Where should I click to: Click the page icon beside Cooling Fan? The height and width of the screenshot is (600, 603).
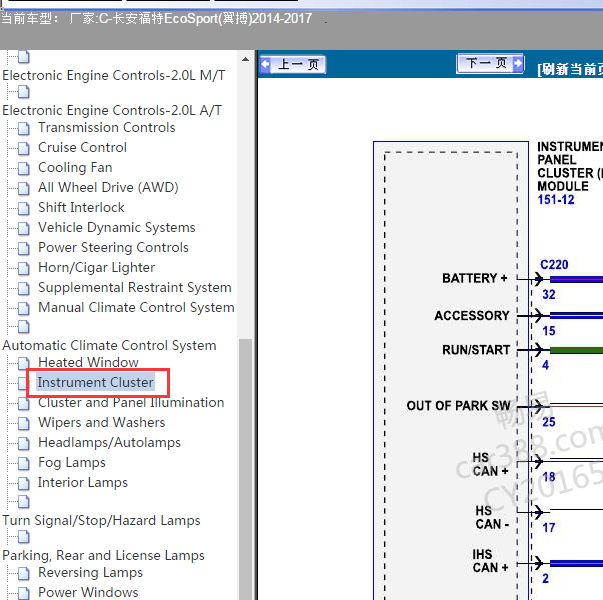(x=23, y=168)
